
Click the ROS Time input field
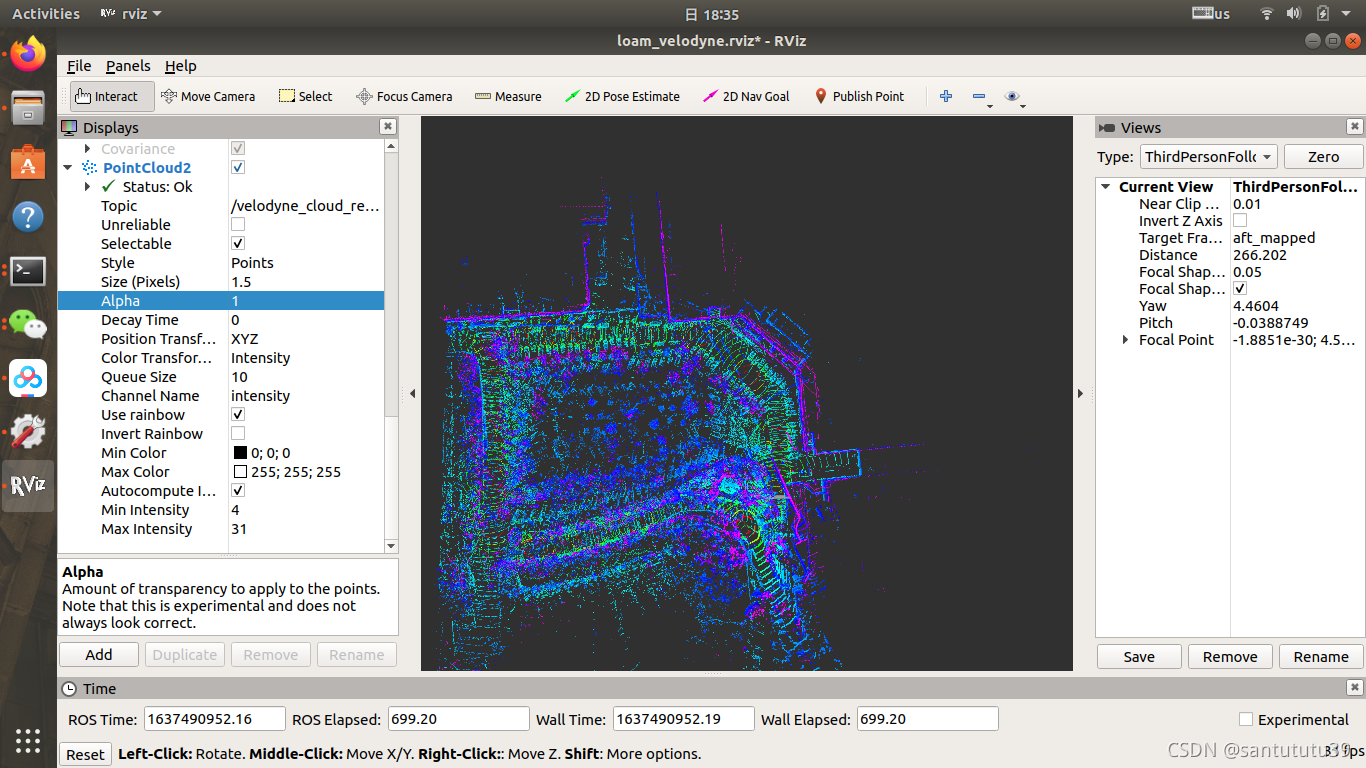(213, 719)
